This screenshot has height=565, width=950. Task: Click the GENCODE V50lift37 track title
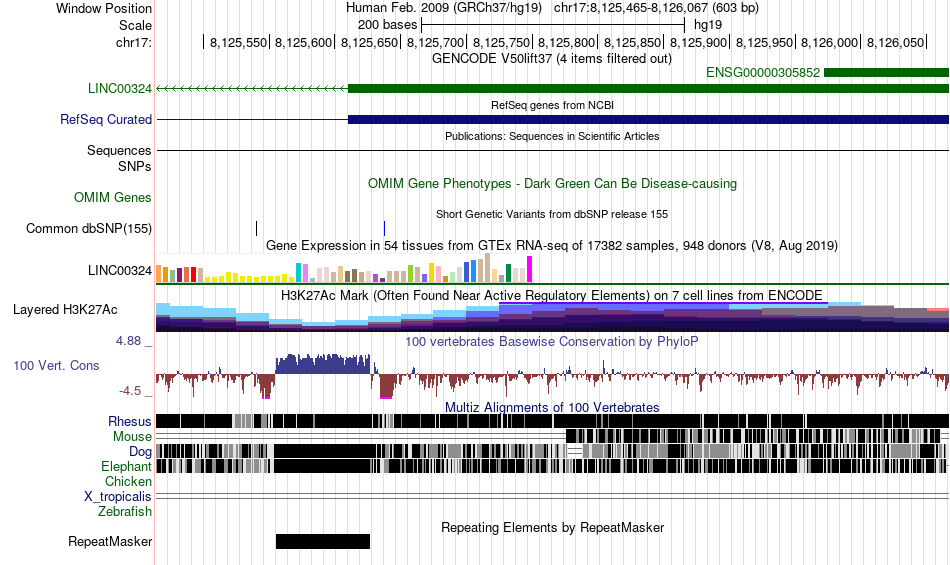point(552,59)
